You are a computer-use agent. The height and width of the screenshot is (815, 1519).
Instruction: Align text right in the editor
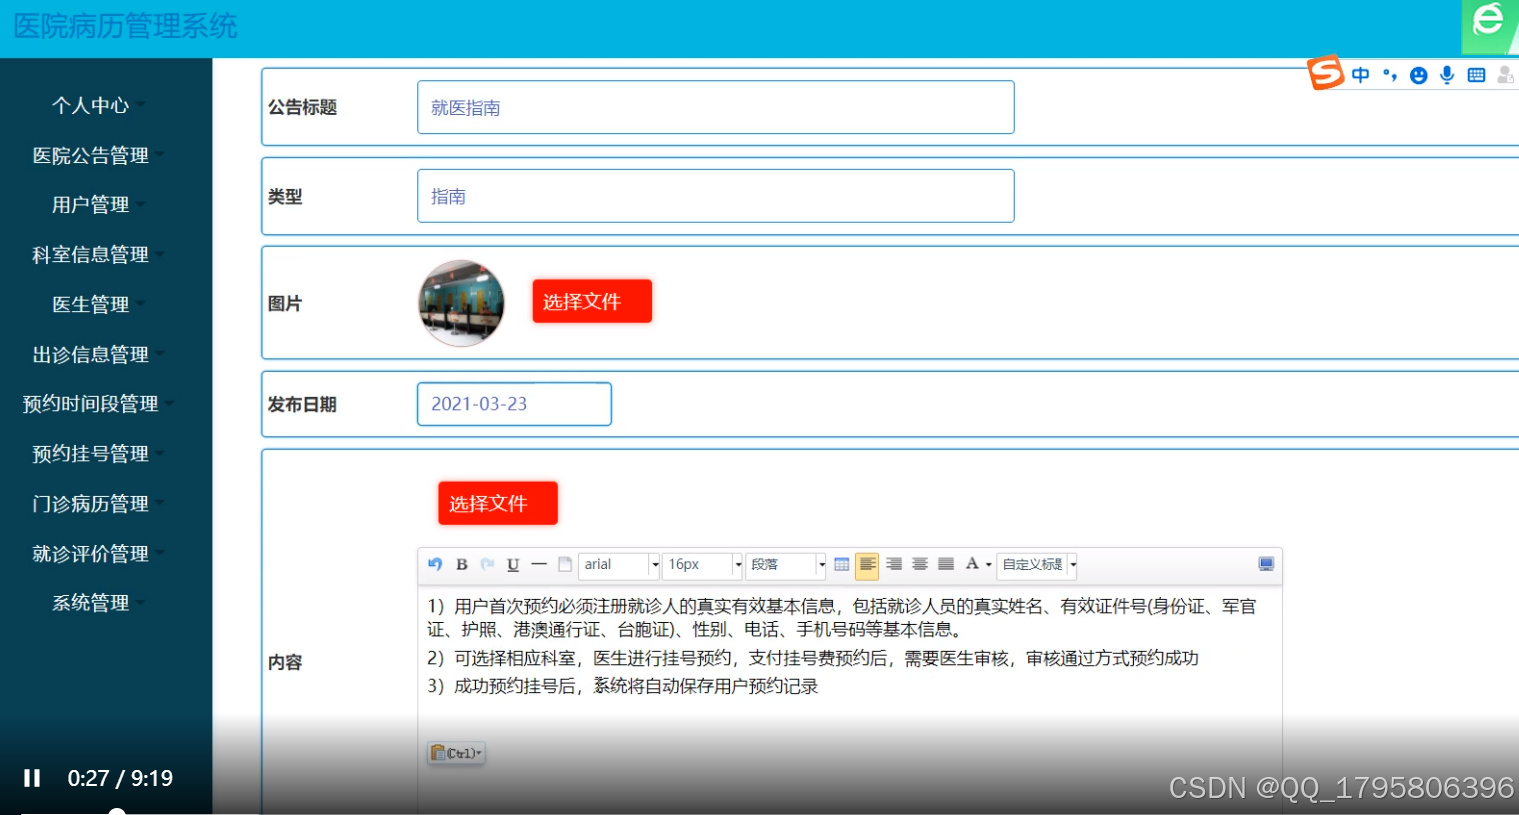click(894, 564)
